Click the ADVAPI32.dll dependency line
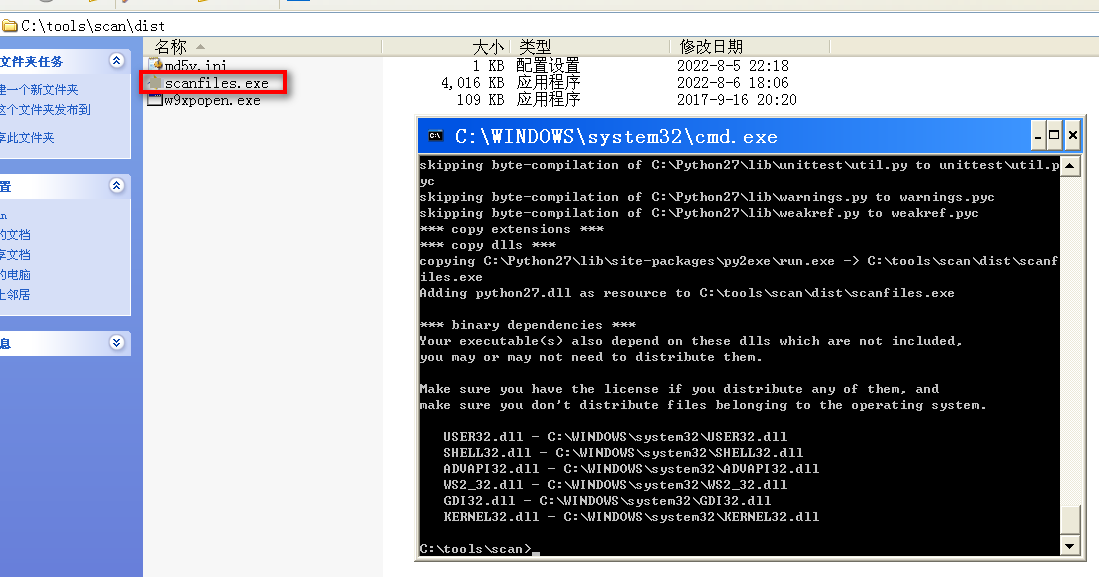The height and width of the screenshot is (577, 1099). 632,469
